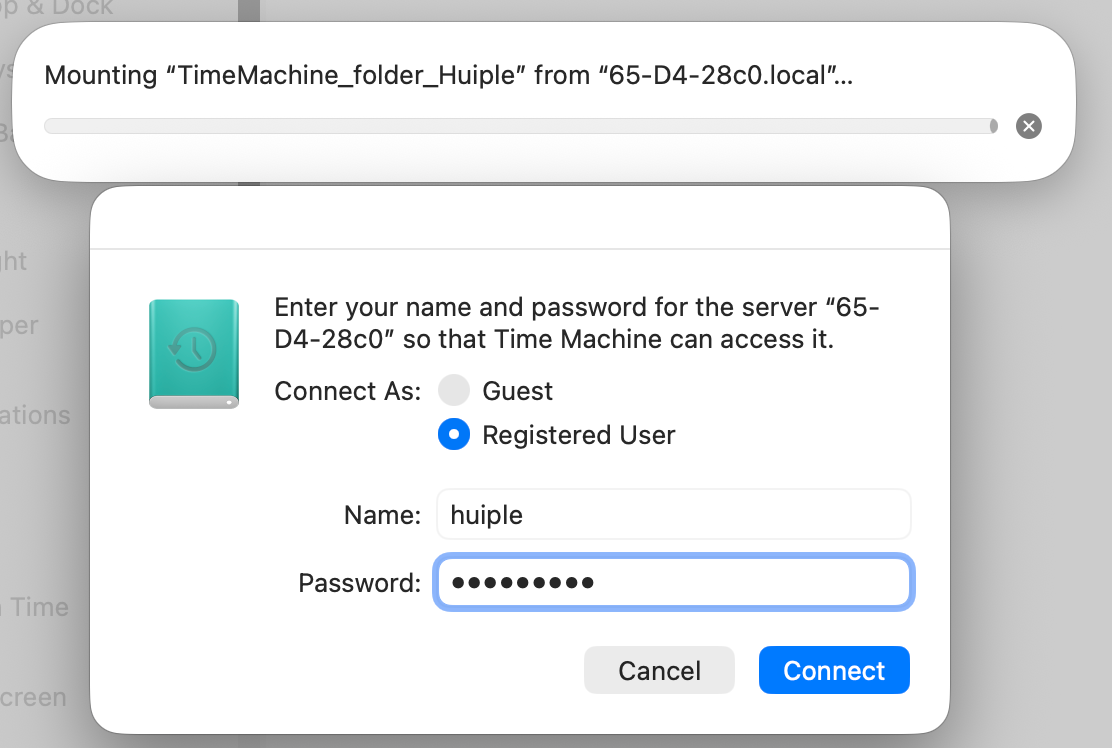Click into the Password input field
The width and height of the screenshot is (1112, 748).
click(673, 583)
